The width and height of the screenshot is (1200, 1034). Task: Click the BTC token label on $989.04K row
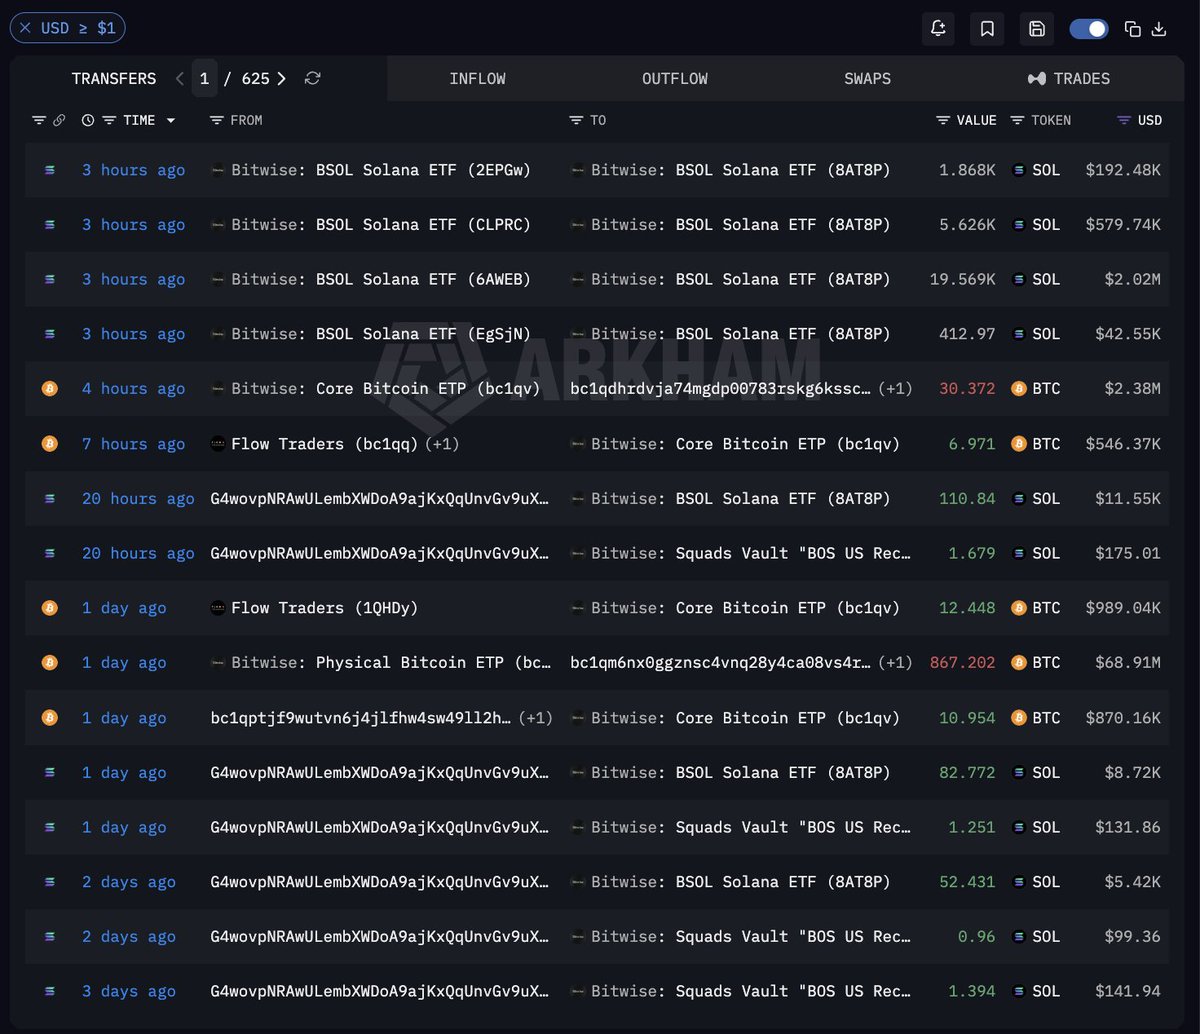[1046, 608]
